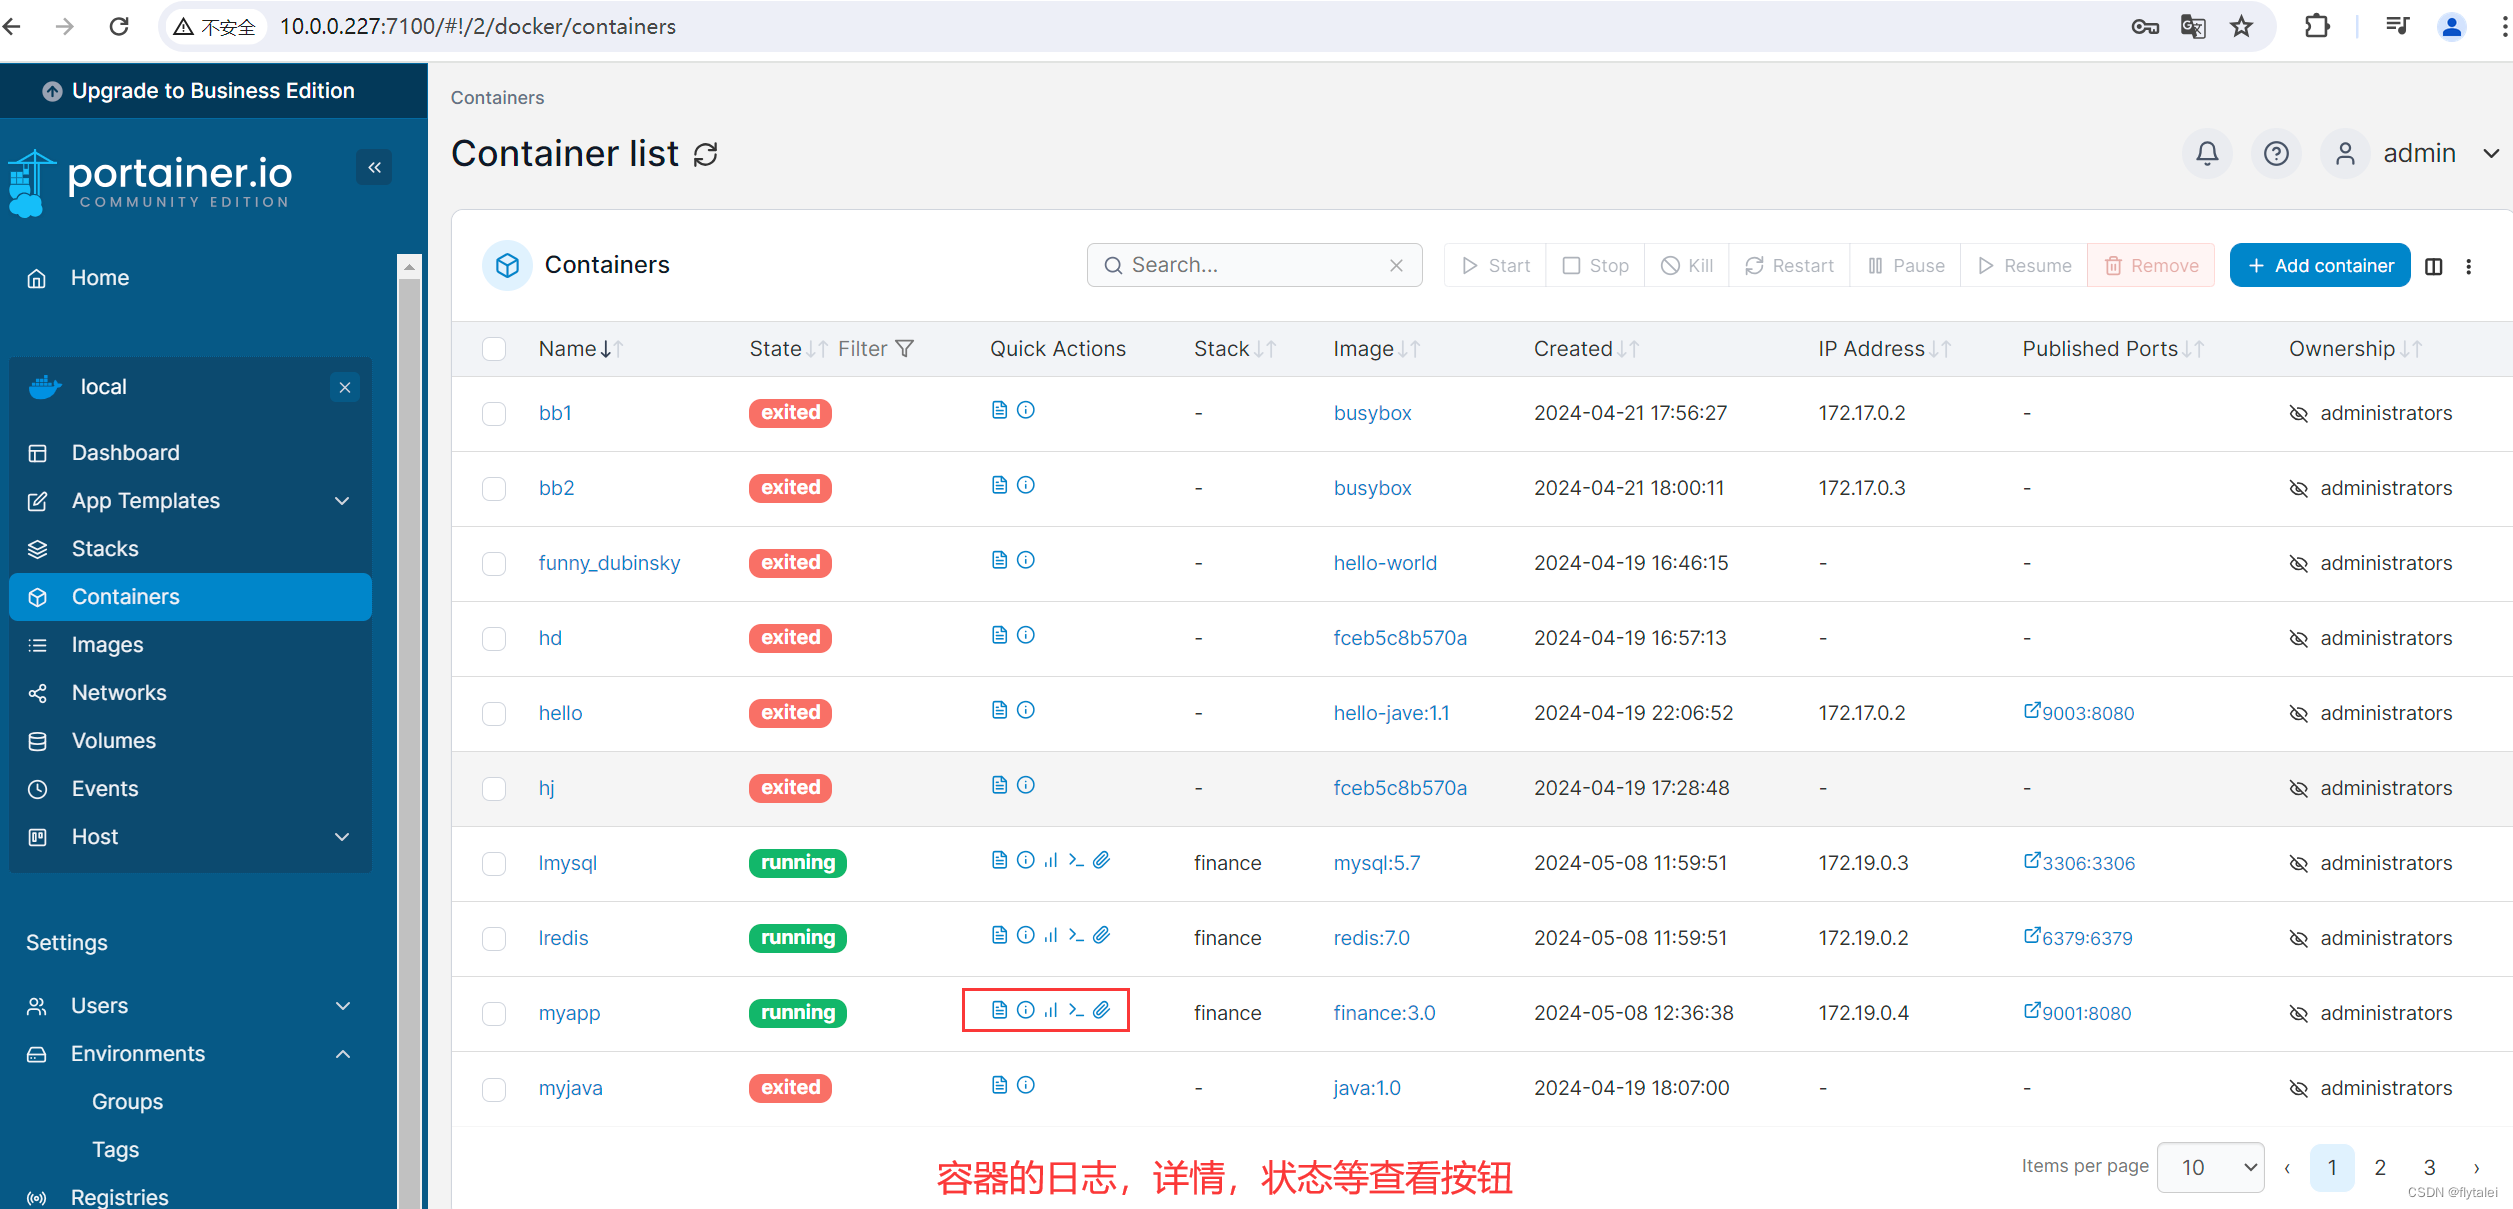Open Networks in sidebar
2513x1209 pixels.
(190, 693)
